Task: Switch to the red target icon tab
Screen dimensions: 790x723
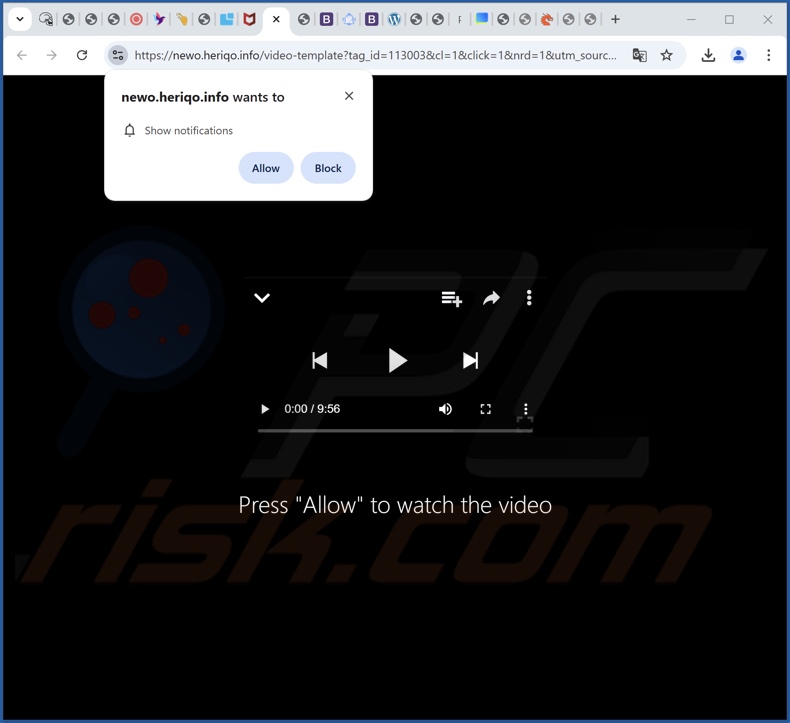Action: (136, 20)
